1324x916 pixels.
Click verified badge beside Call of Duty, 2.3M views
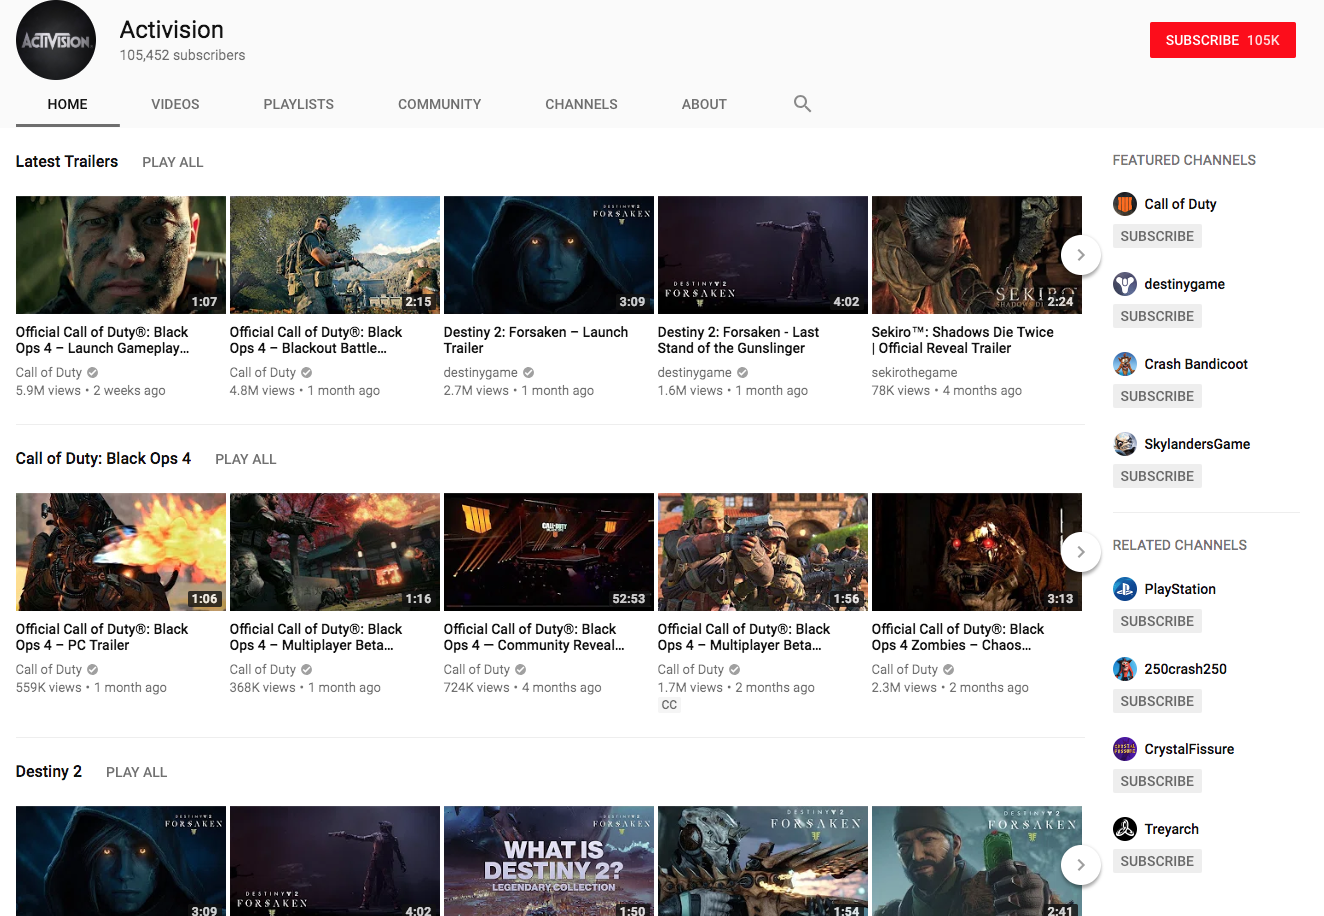click(949, 670)
